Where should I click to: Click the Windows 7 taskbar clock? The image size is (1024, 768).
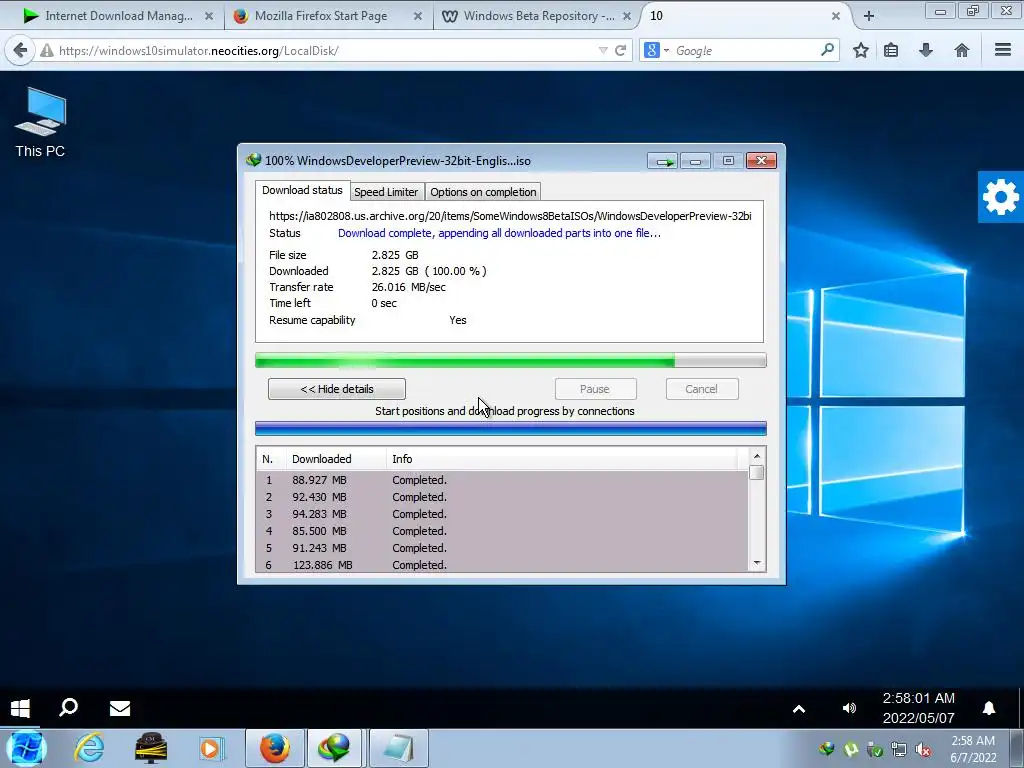973,749
